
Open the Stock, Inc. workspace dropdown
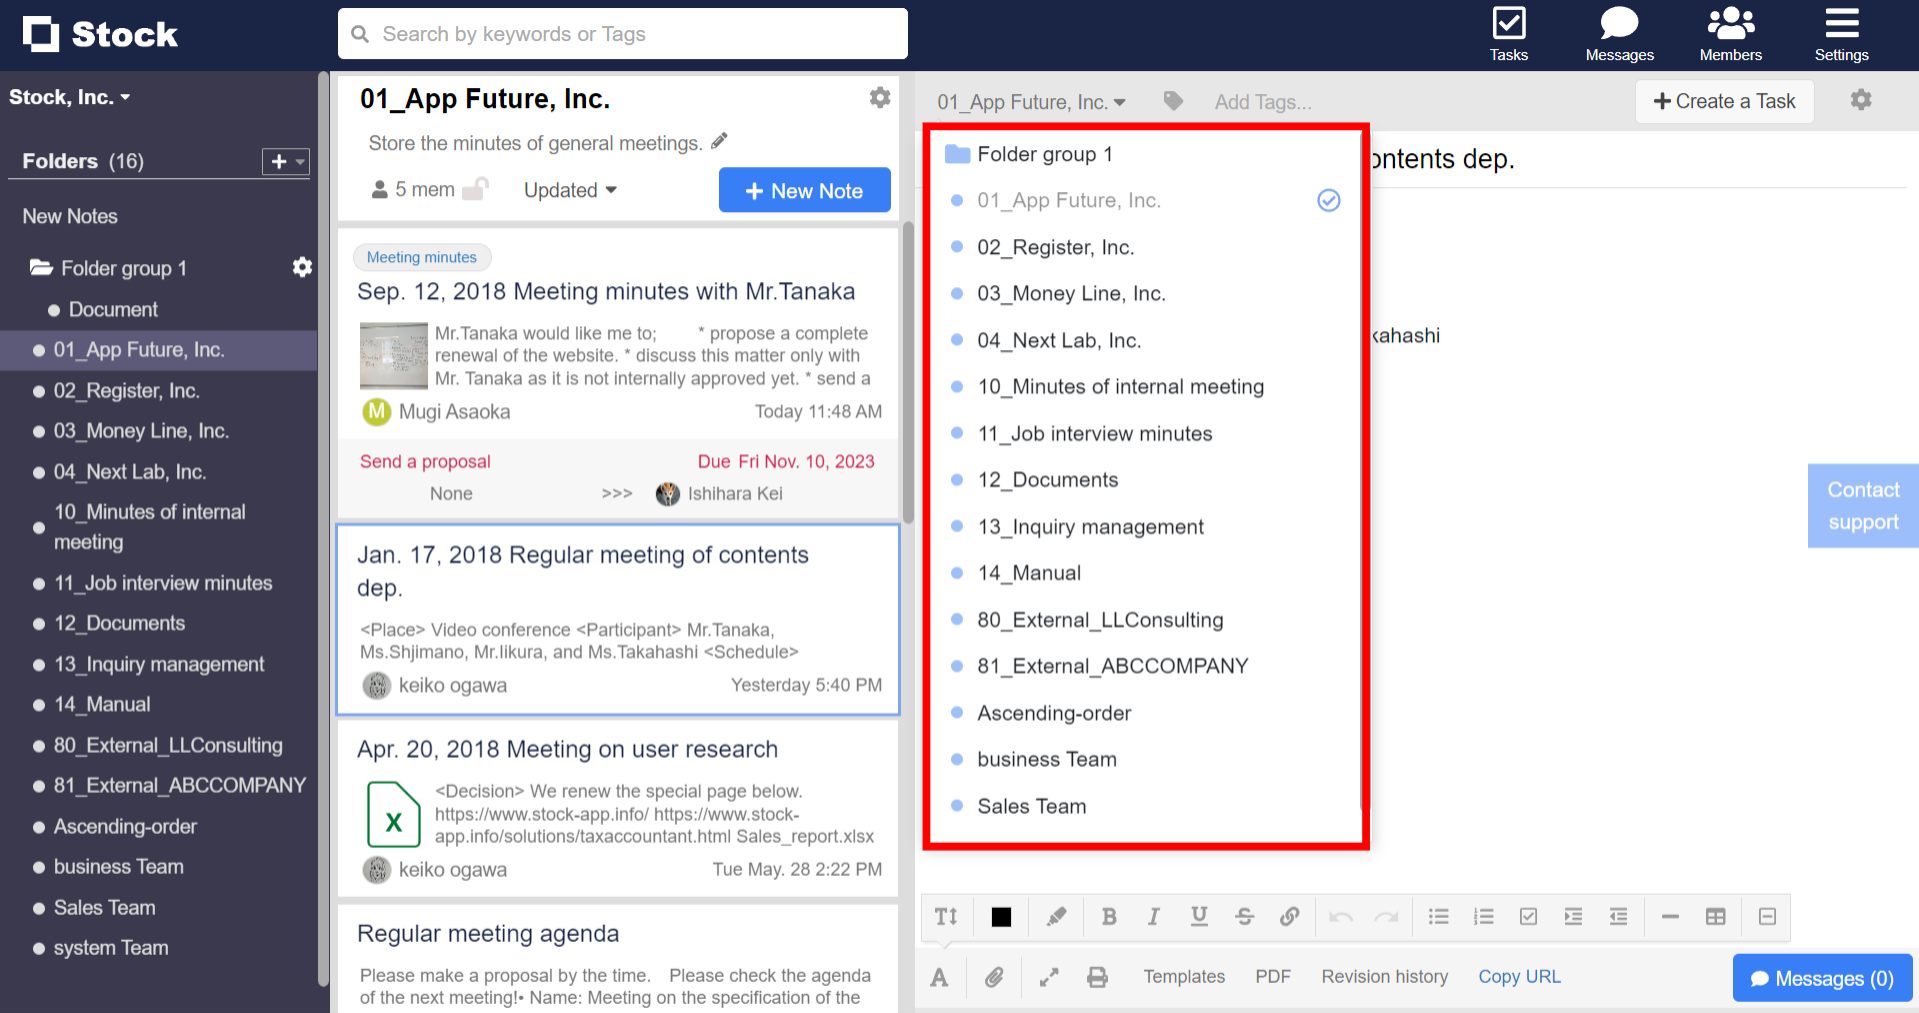pos(70,96)
